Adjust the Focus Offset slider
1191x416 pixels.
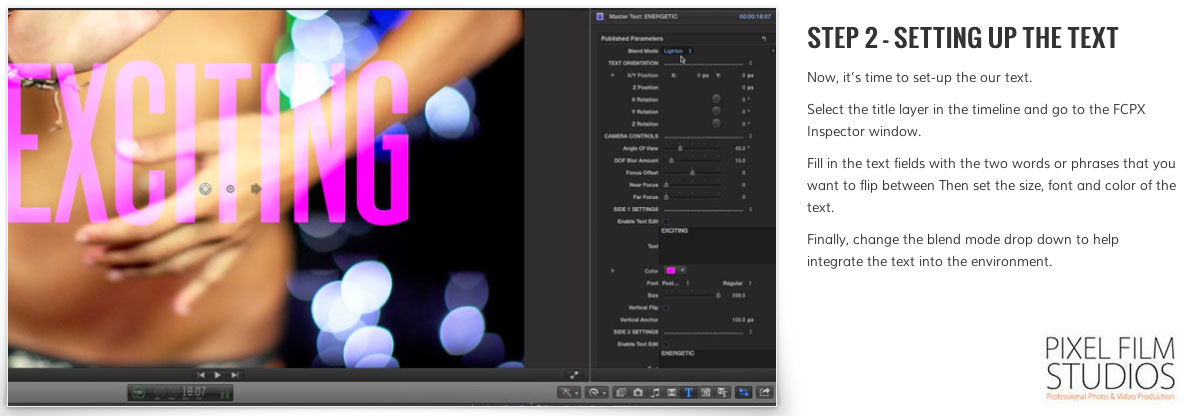point(692,173)
